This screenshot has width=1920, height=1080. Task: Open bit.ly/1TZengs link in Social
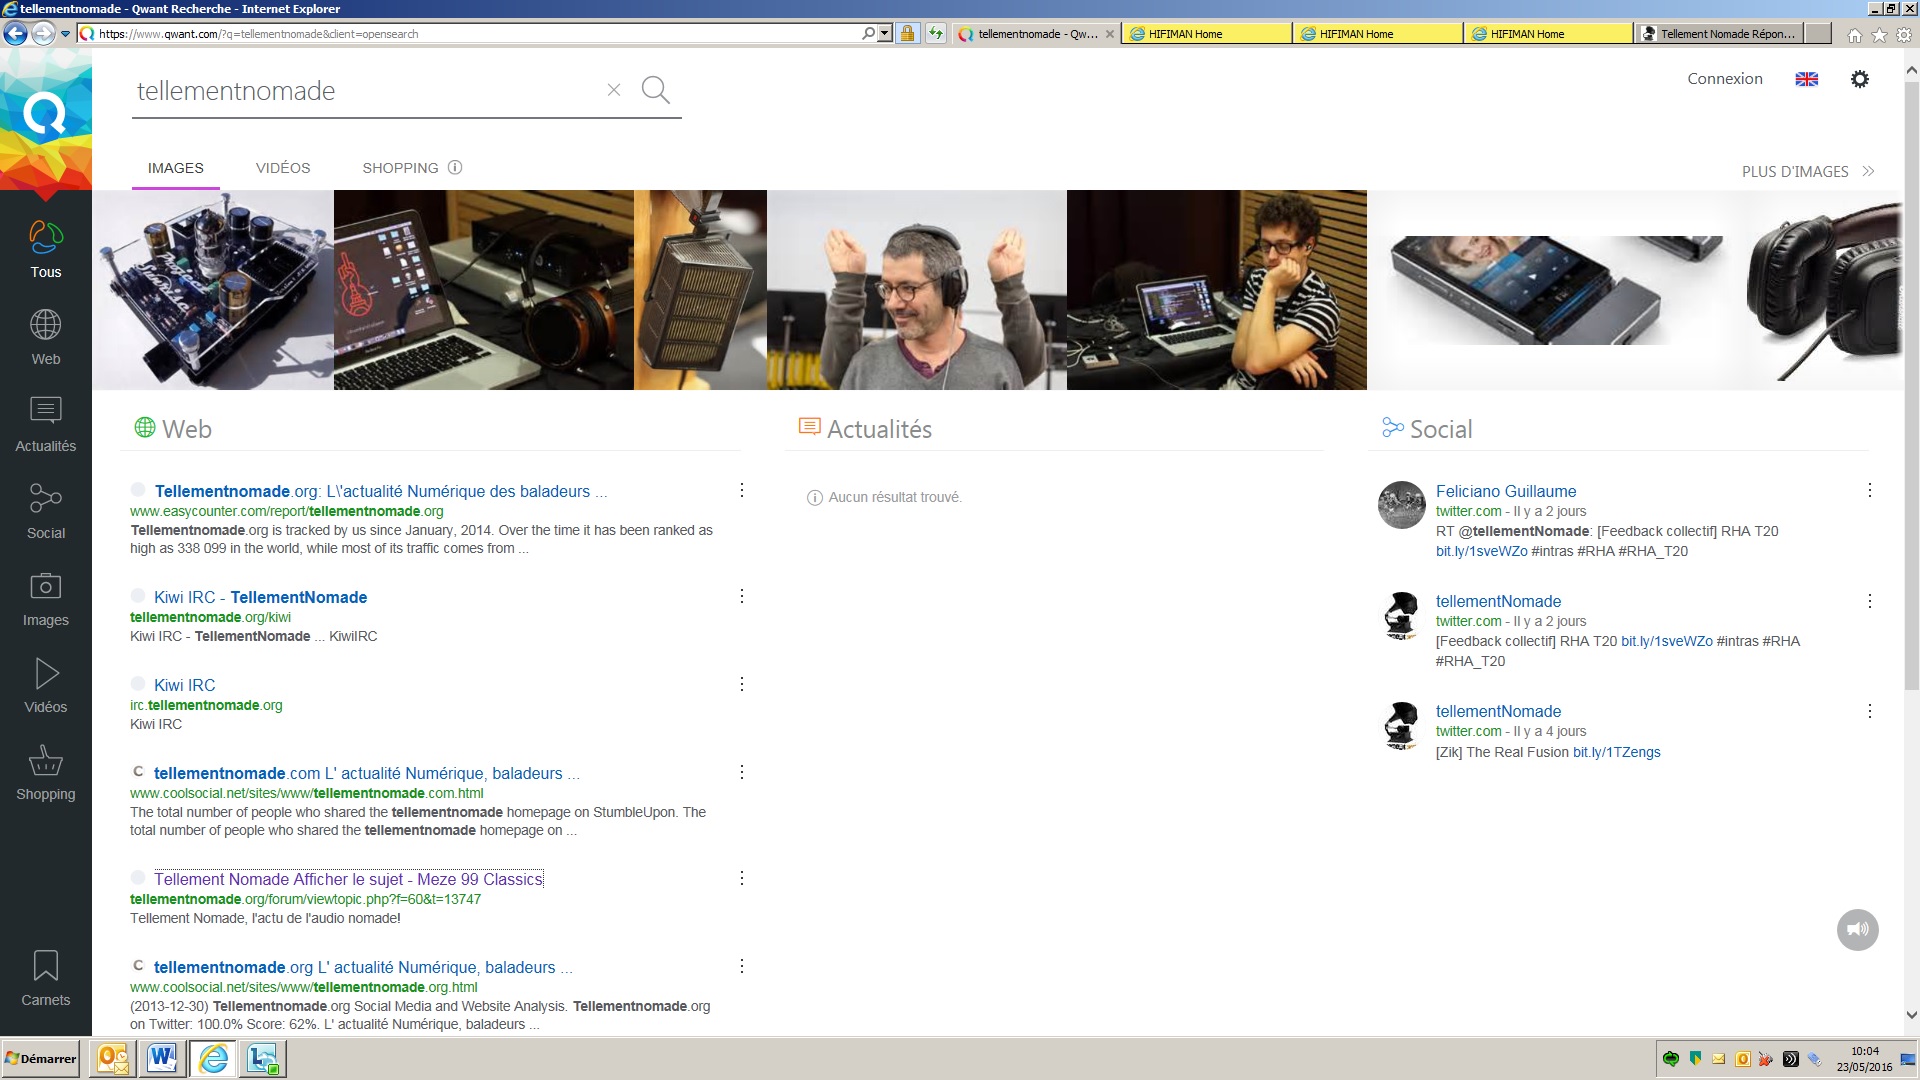[x=1616, y=752]
